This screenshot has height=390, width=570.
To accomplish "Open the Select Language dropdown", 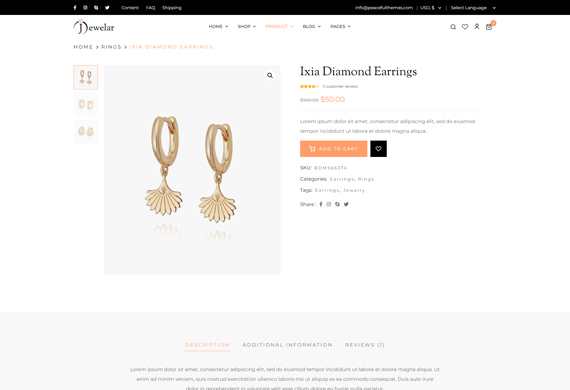I will click(x=473, y=8).
